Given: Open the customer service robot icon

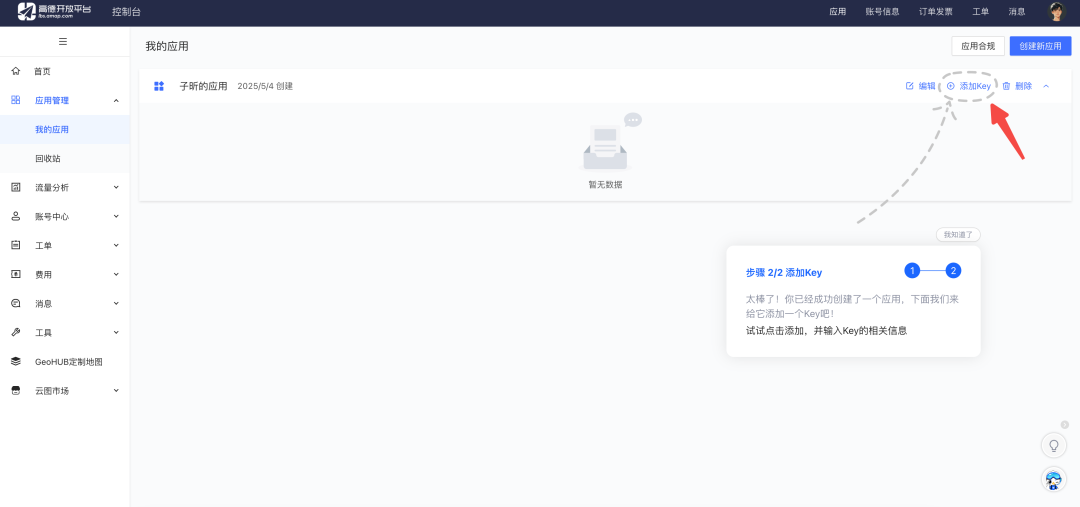Looking at the screenshot, I should (x=1053, y=479).
